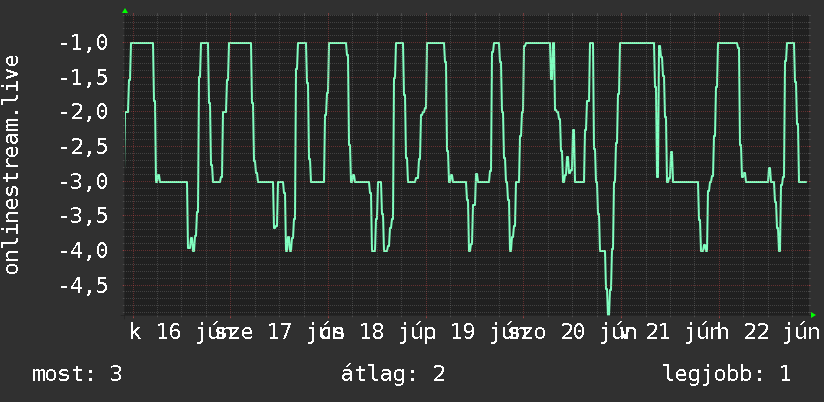This screenshot has width=824, height=402.
Task: Click the 'legjobb: 1' best value
Action: click(727, 374)
